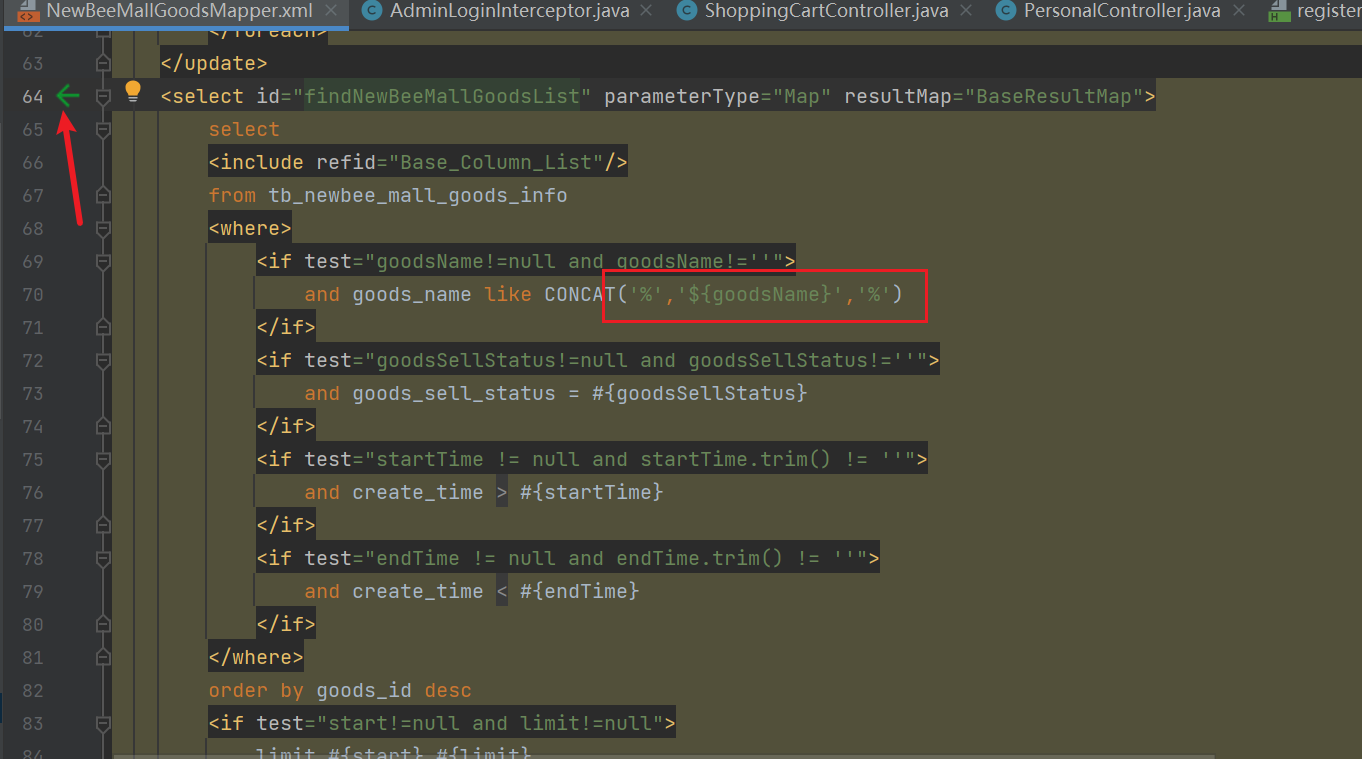
Task: Click the green navigation arrow on line 64
Action: tap(67, 96)
